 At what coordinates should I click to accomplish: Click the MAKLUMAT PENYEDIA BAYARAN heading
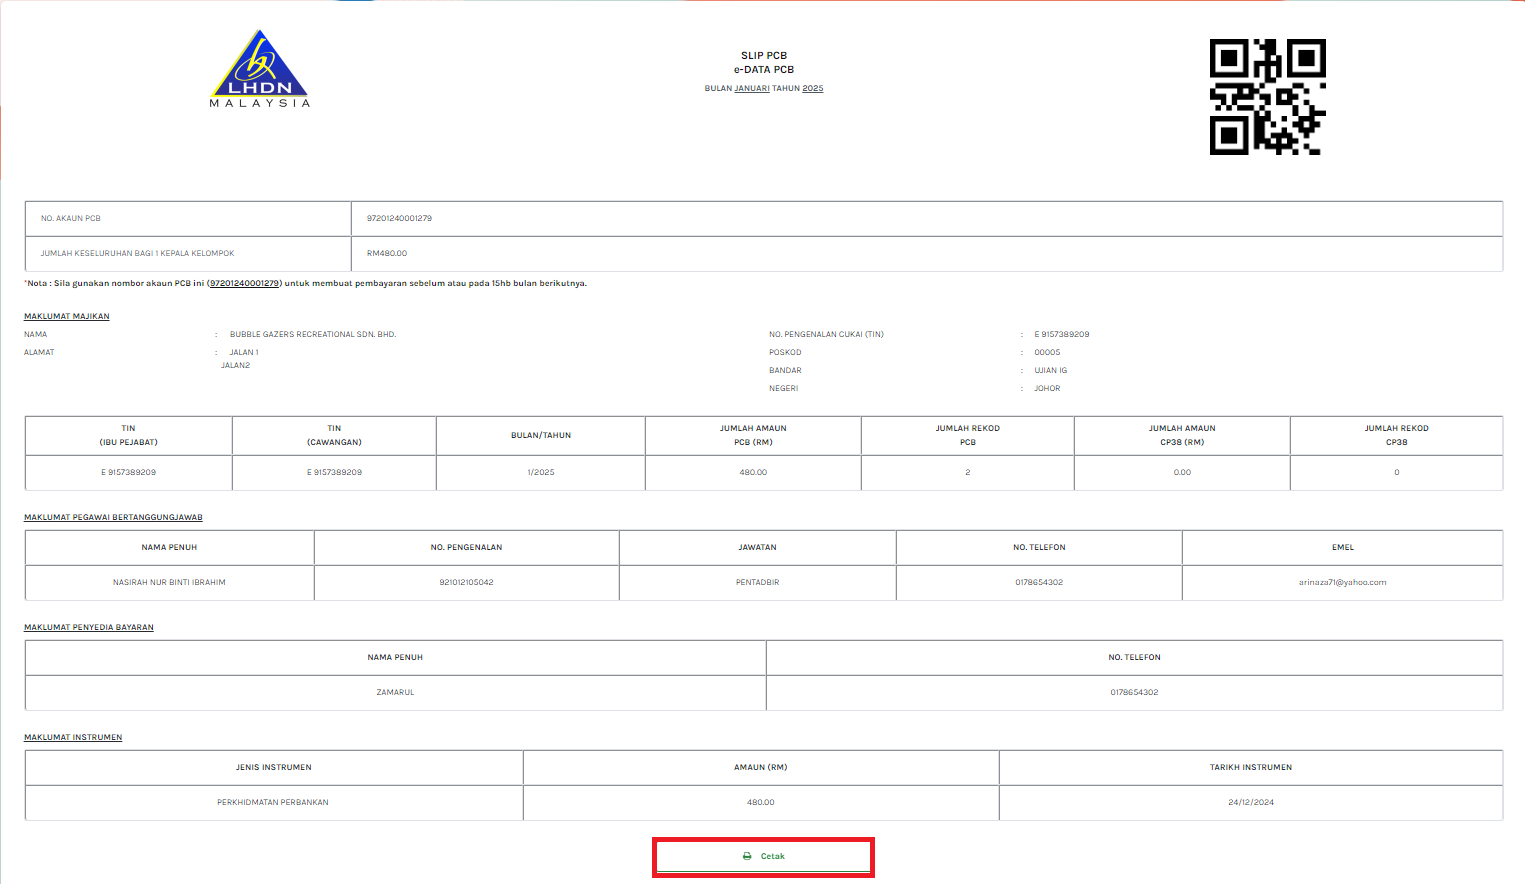point(88,627)
